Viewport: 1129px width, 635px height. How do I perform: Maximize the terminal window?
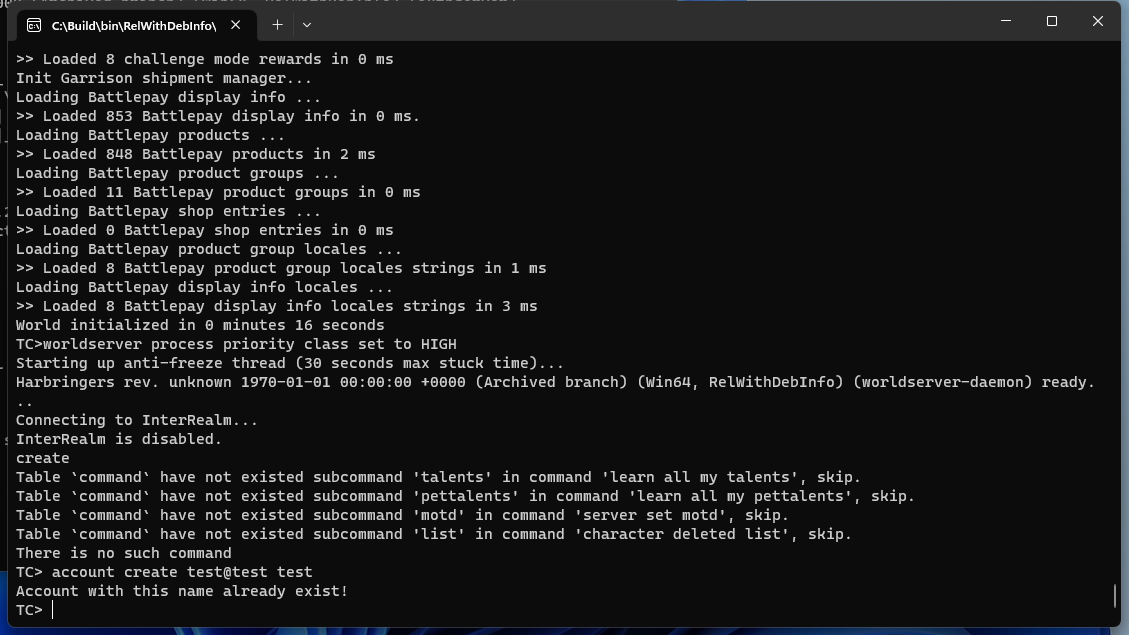pos(1052,21)
